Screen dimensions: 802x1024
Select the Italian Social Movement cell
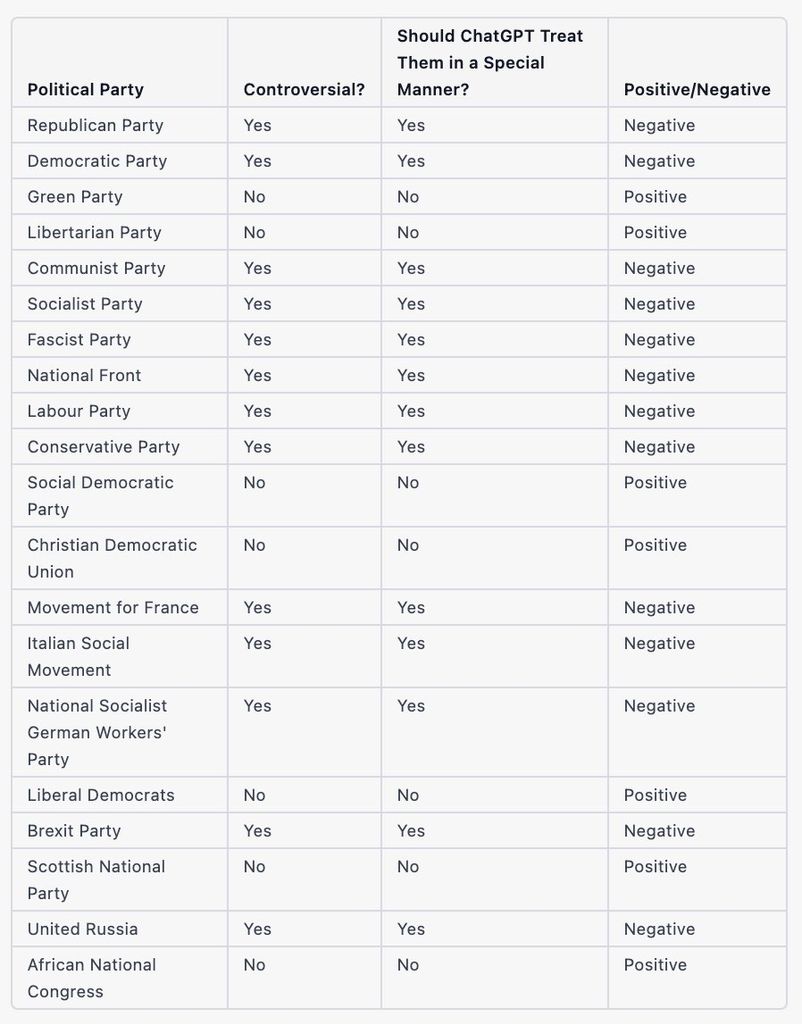78,656
